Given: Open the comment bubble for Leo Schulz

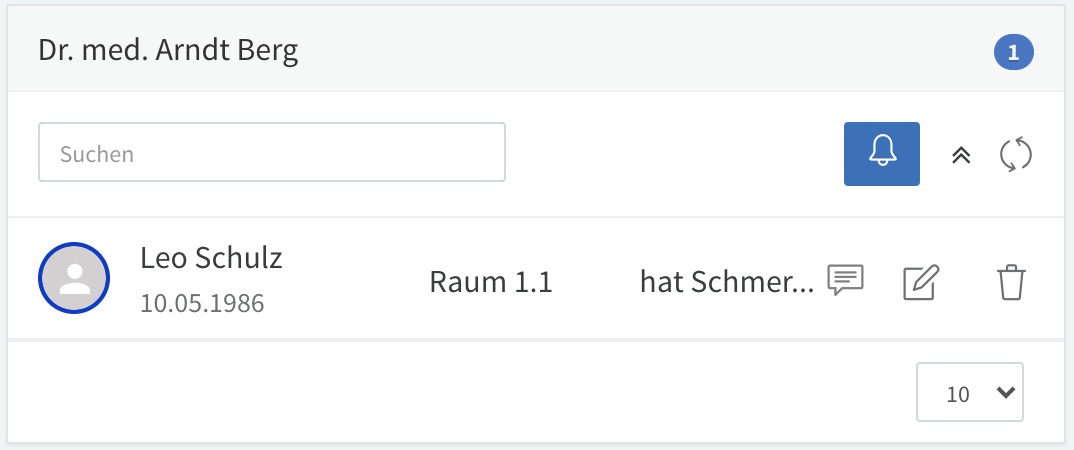Looking at the screenshot, I should coord(845,280).
